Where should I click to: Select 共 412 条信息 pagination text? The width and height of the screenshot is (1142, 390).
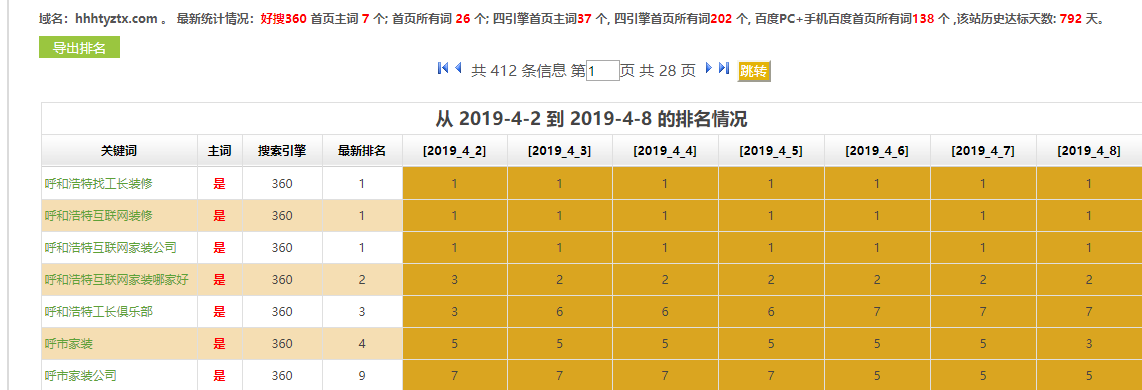click(519, 71)
